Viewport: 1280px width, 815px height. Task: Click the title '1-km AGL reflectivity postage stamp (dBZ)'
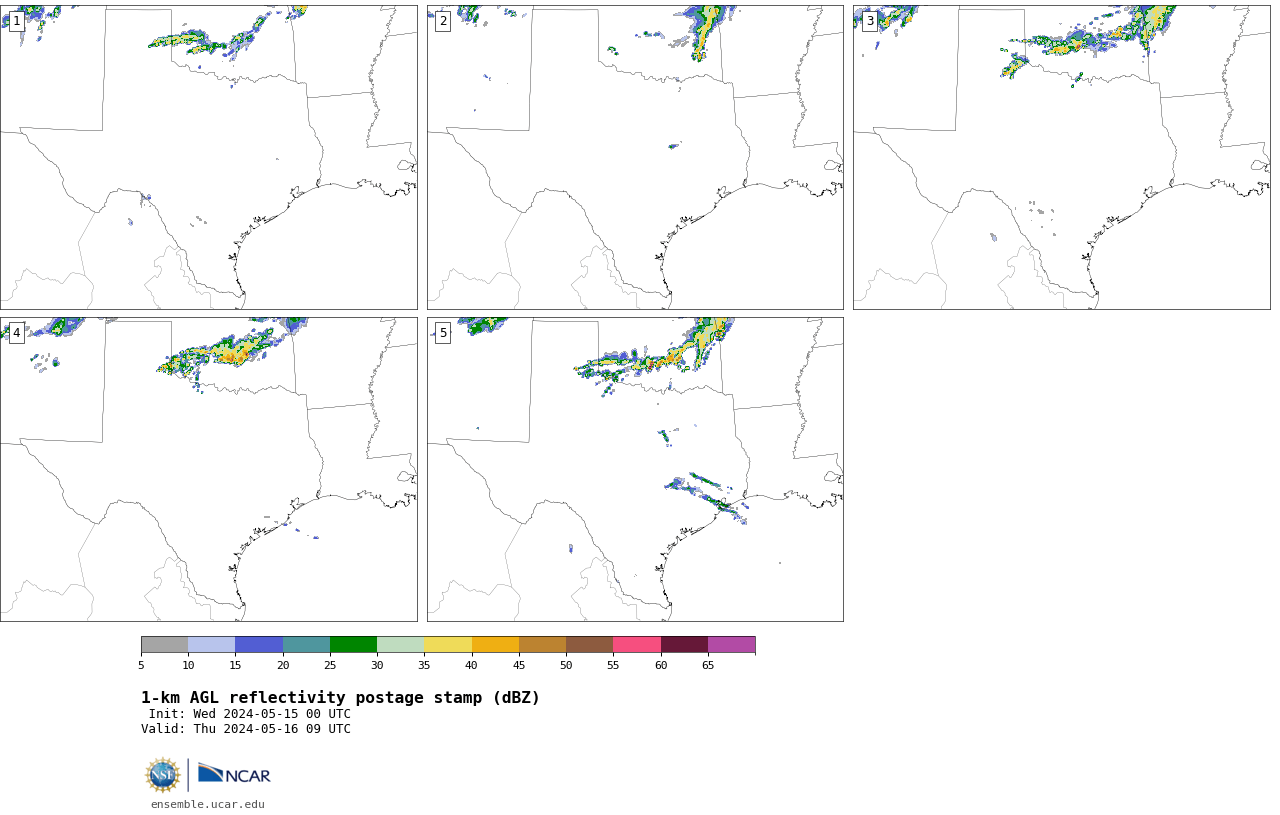click(340, 698)
